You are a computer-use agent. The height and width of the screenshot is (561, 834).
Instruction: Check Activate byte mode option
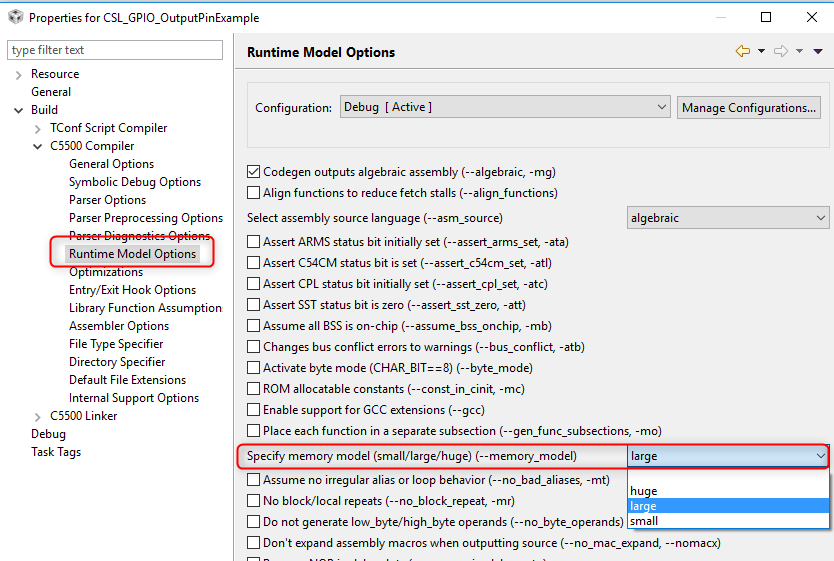click(x=254, y=368)
